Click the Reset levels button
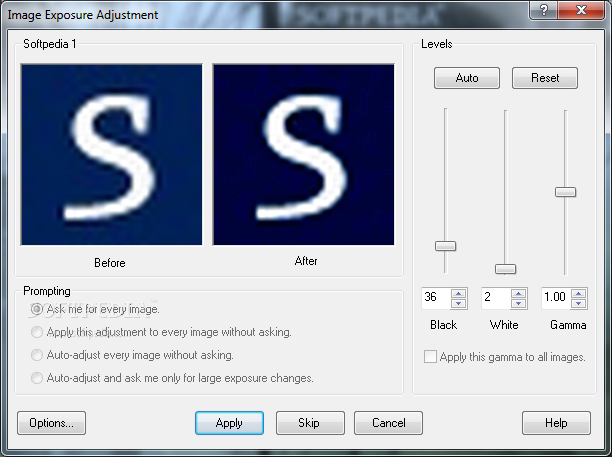This screenshot has width=612, height=457. tap(545, 78)
